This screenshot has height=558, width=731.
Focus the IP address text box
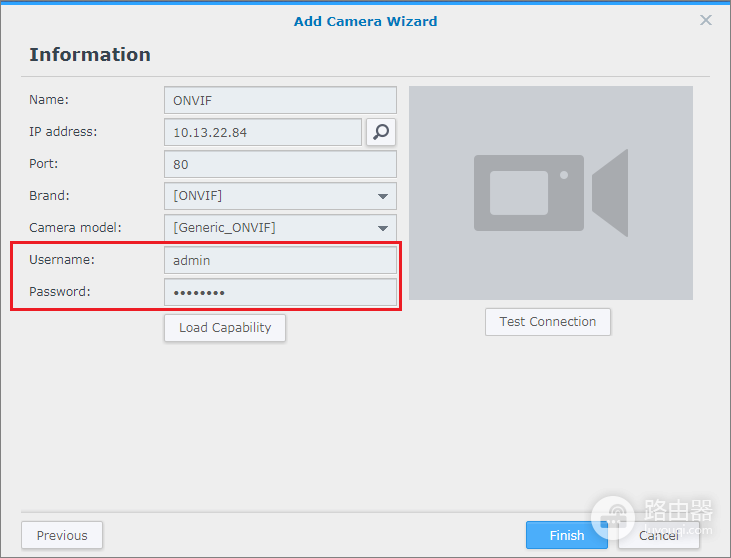pos(263,132)
